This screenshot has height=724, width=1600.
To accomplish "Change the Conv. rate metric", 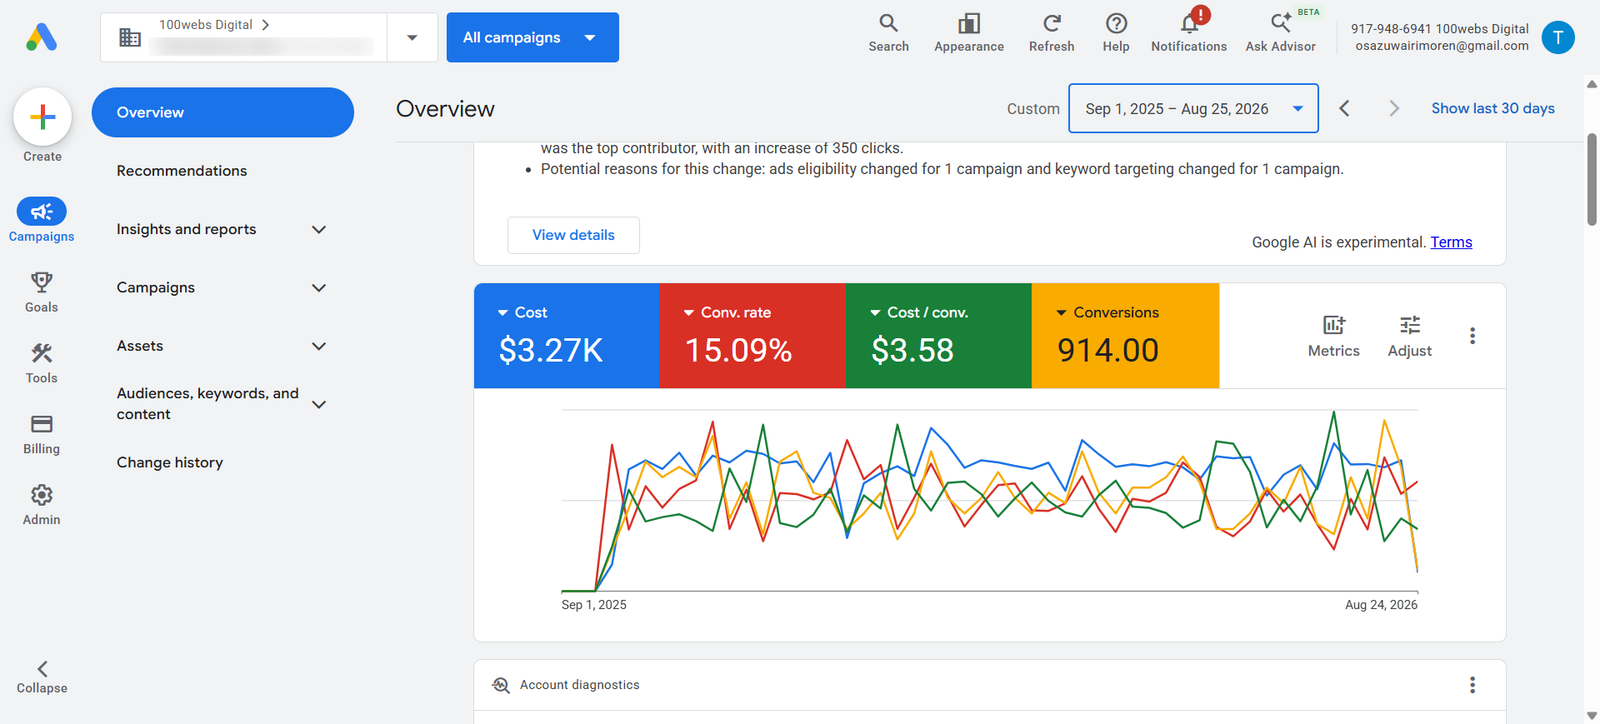I will tap(752, 336).
